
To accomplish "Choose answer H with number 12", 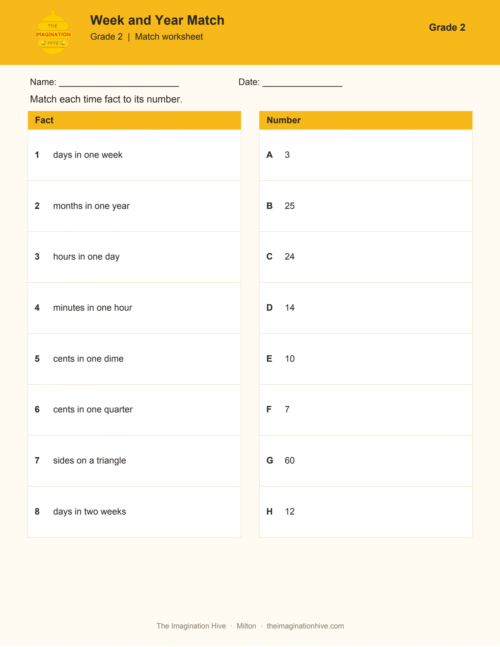I will [x=366, y=512].
